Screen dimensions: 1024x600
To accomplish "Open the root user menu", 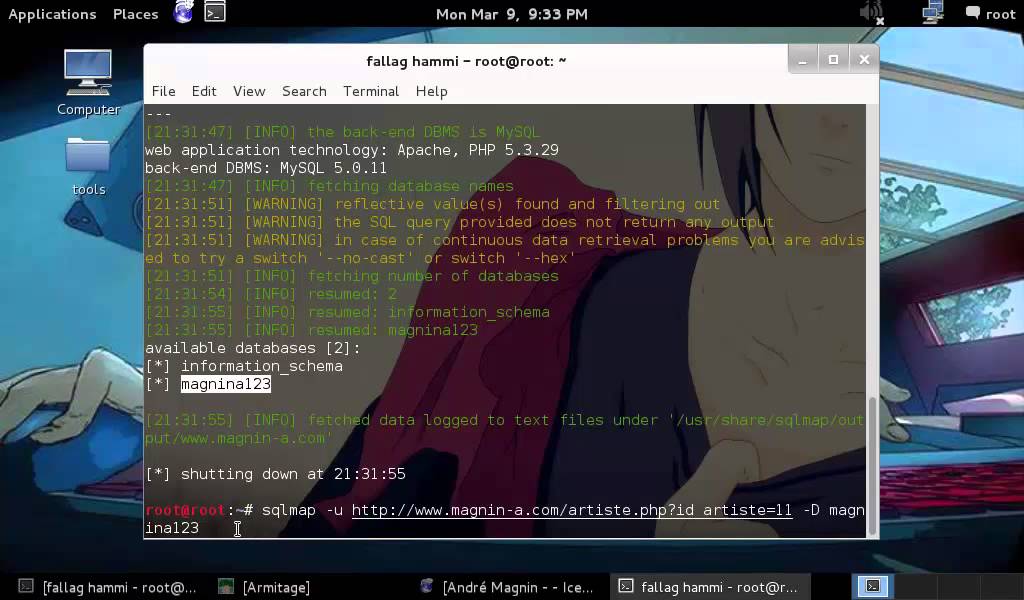I will (990, 14).
